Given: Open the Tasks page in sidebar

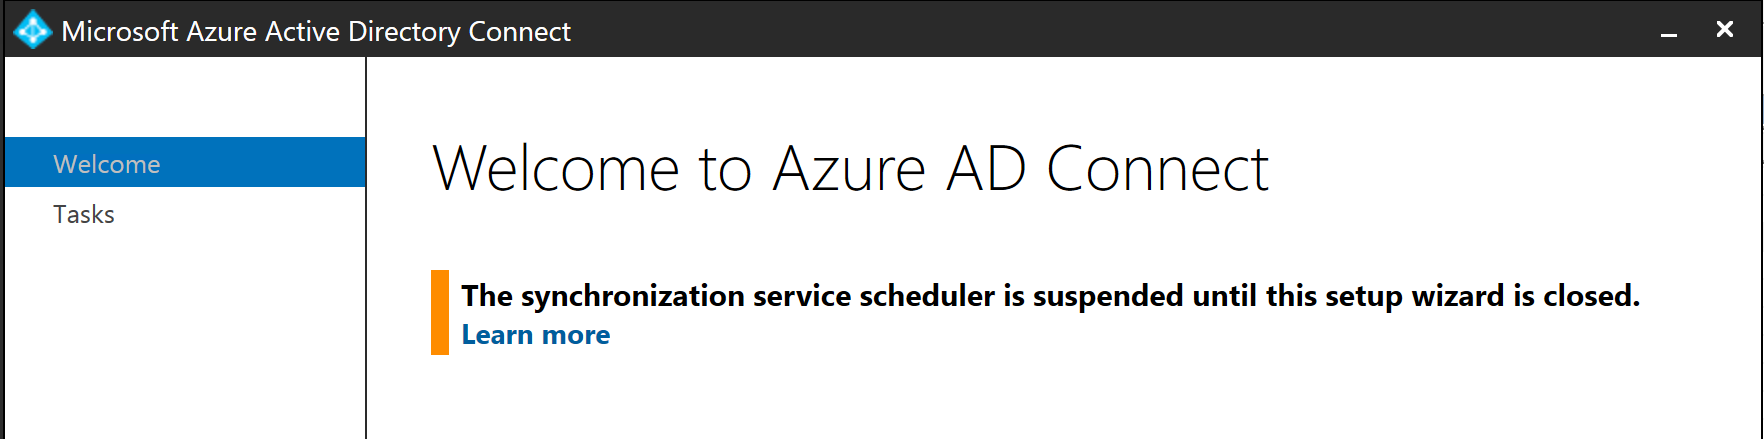Looking at the screenshot, I should pyautogui.click(x=84, y=214).
